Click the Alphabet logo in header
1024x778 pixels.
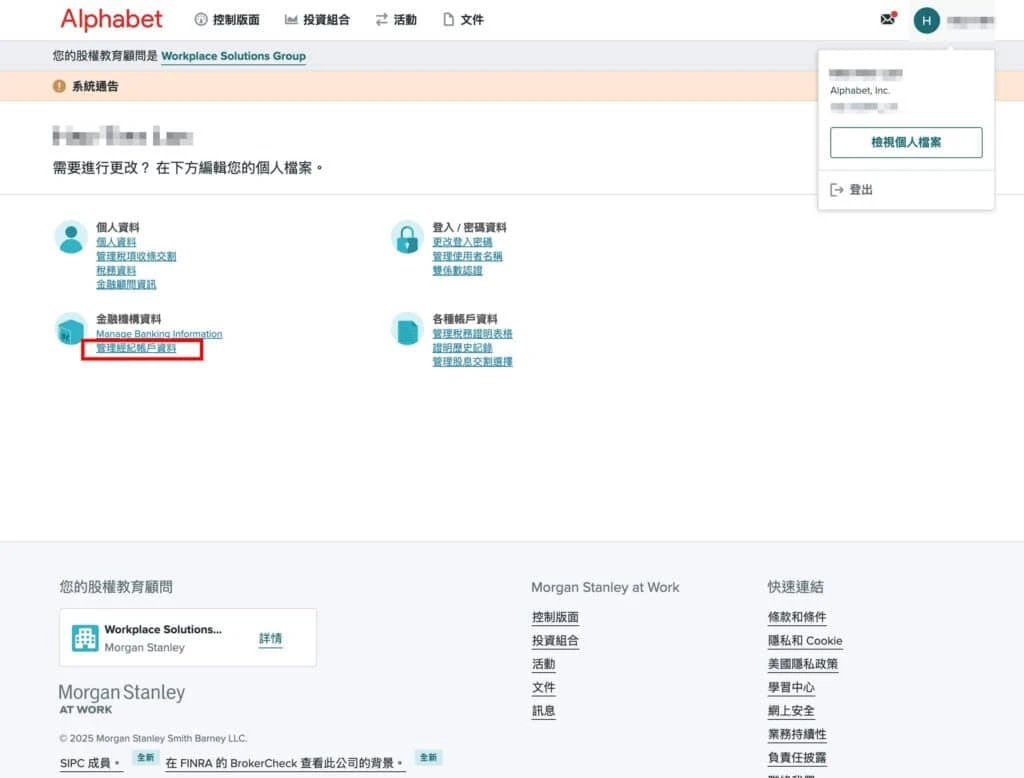pyautogui.click(x=111, y=20)
